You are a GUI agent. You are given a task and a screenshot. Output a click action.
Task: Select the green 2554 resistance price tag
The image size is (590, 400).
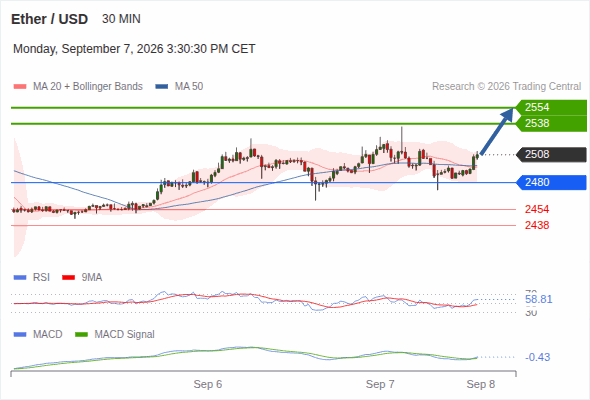click(551, 108)
